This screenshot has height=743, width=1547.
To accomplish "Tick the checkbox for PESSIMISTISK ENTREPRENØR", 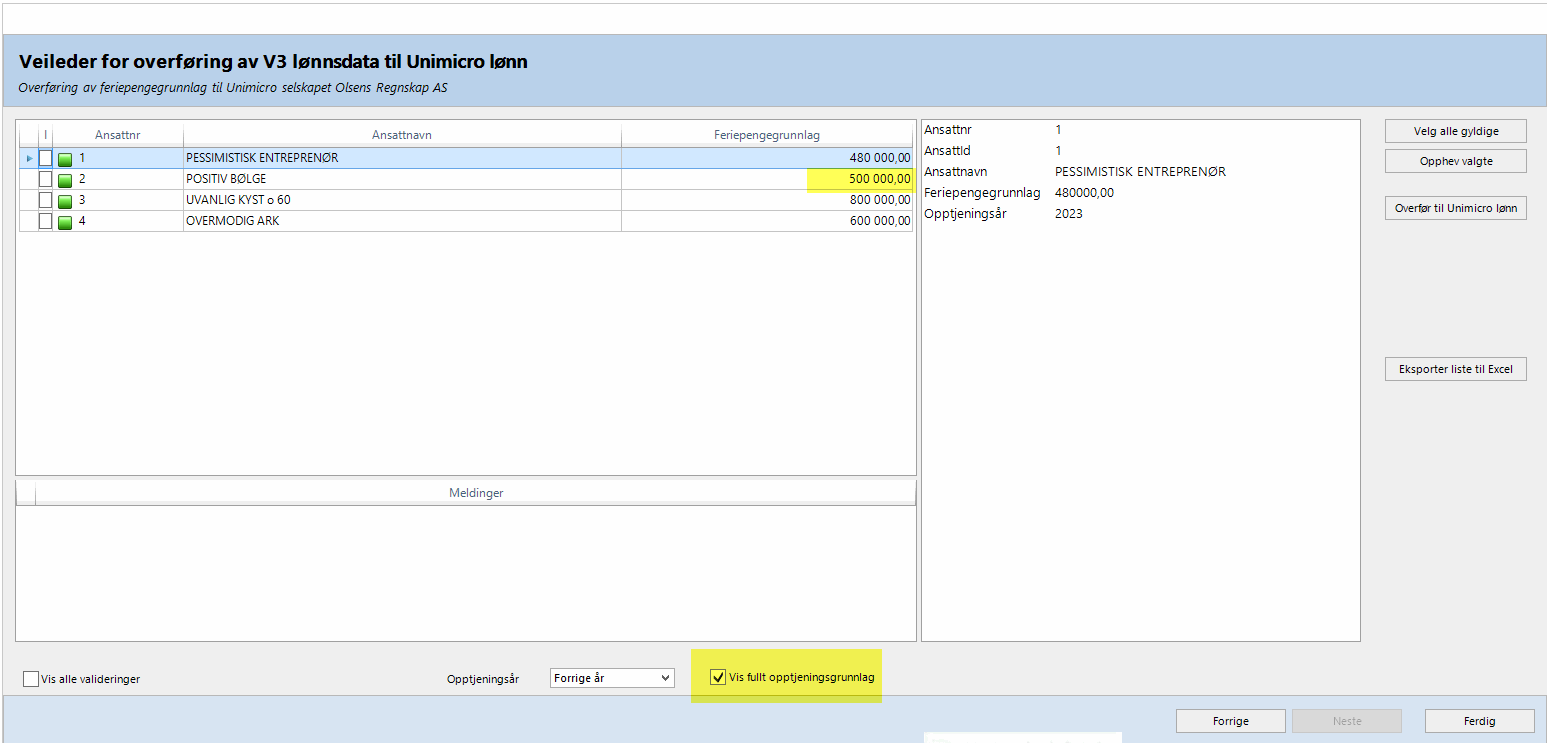I will (45, 158).
